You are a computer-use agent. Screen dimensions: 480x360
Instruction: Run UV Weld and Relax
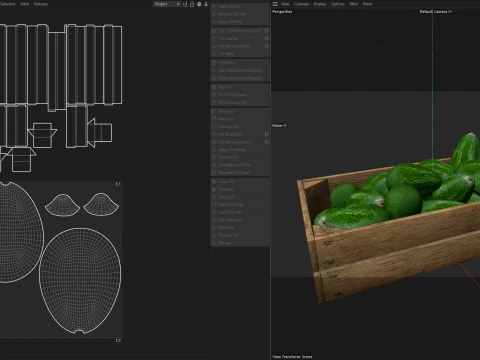(x=240, y=46)
